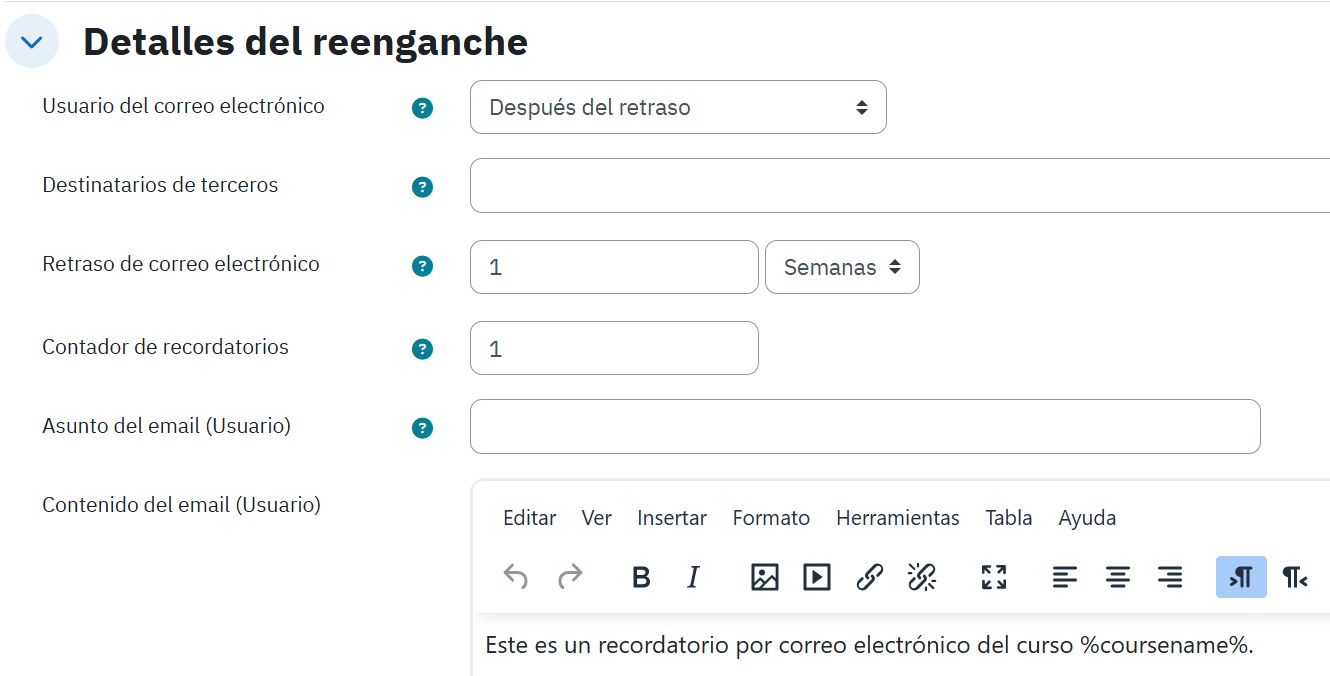This screenshot has height=676, width=1330.
Task: Toggle fullscreen mode in the editor
Action: [993, 577]
